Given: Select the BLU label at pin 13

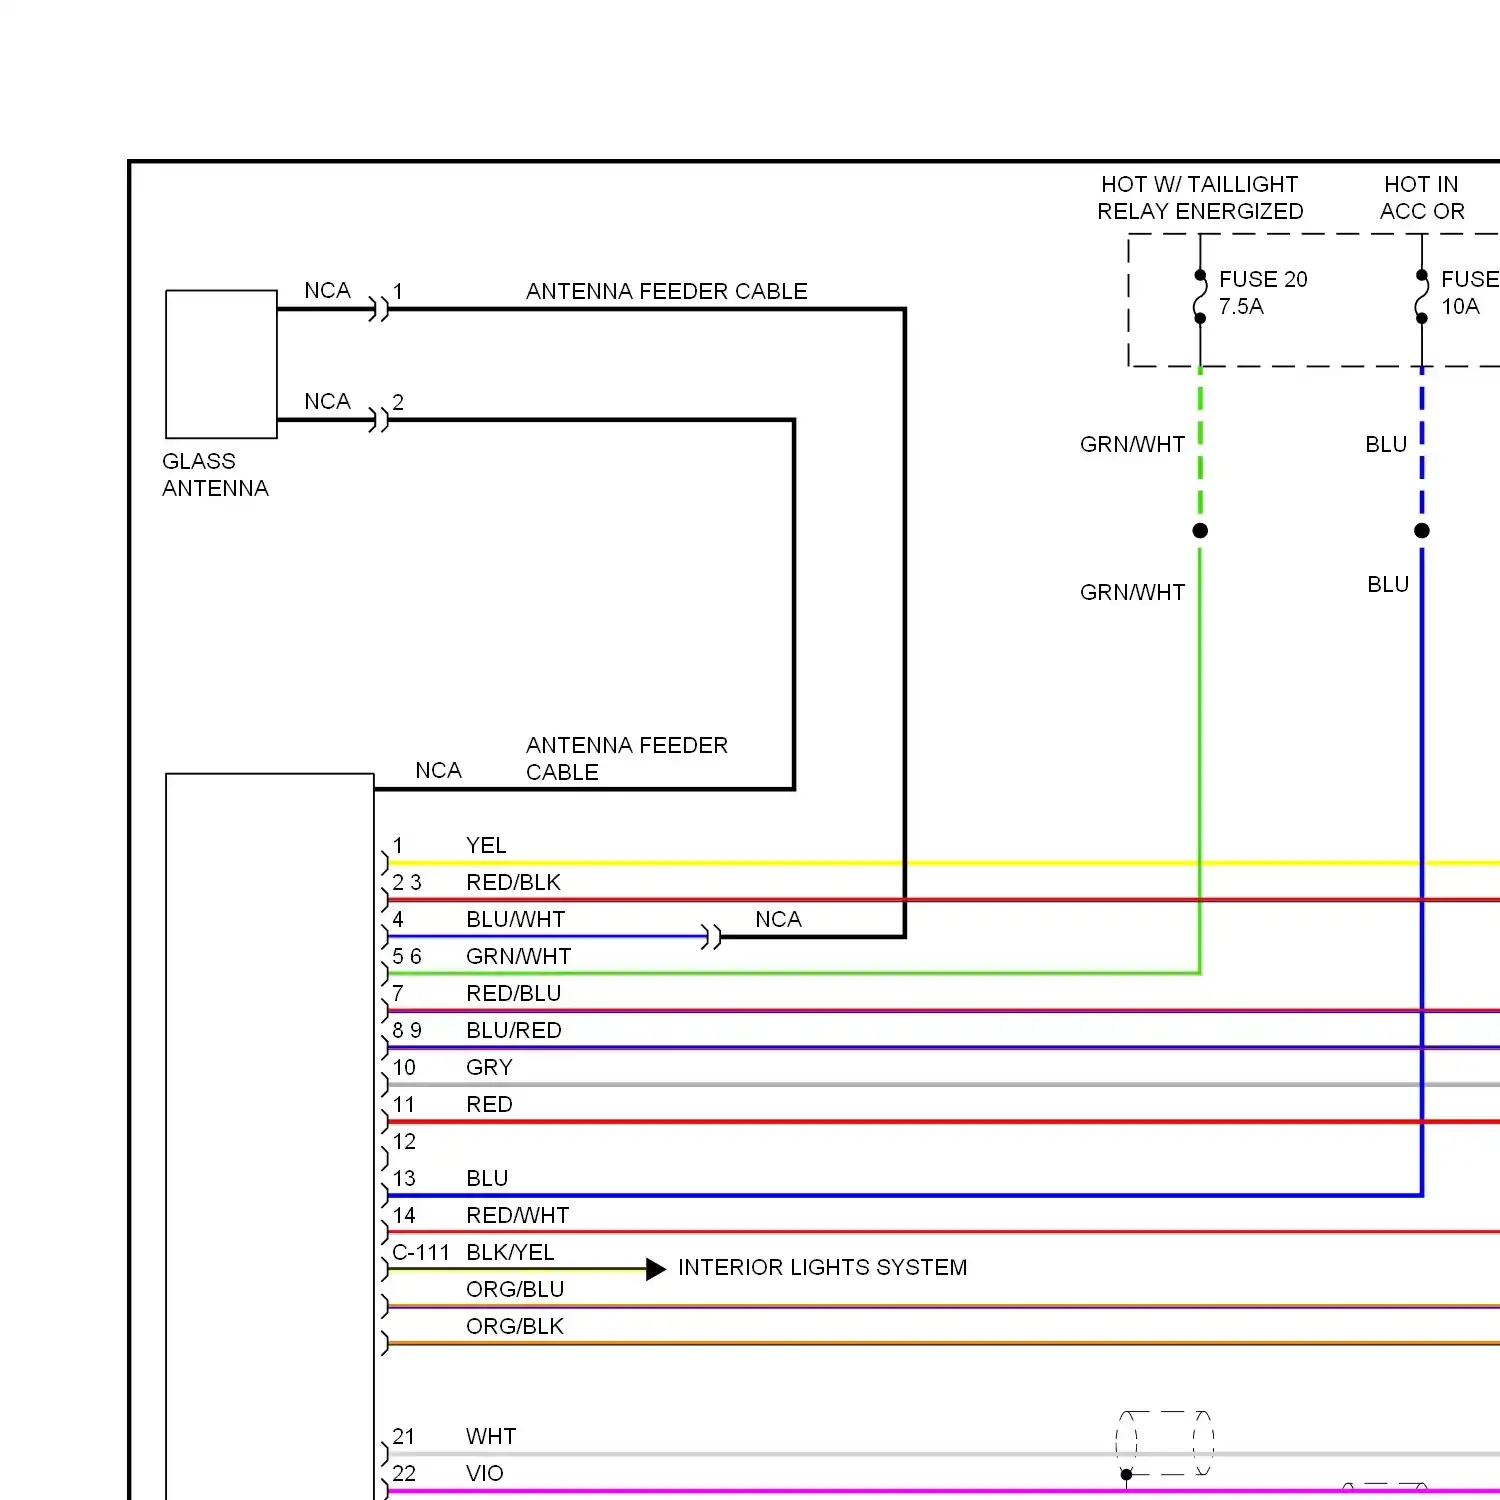Looking at the screenshot, I should (x=487, y=1178).
